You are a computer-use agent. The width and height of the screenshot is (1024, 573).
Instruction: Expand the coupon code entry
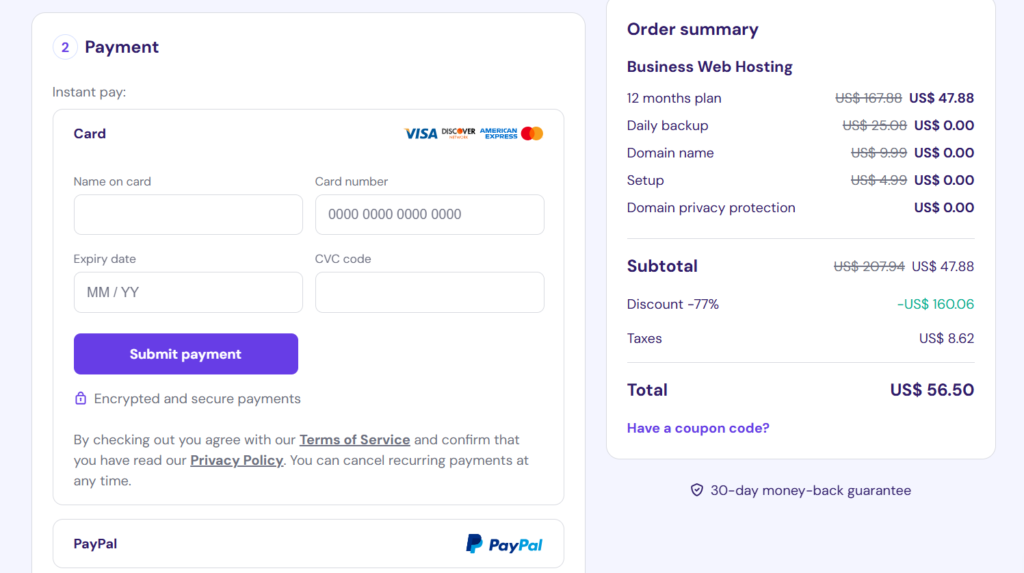[x=698, y=428]
